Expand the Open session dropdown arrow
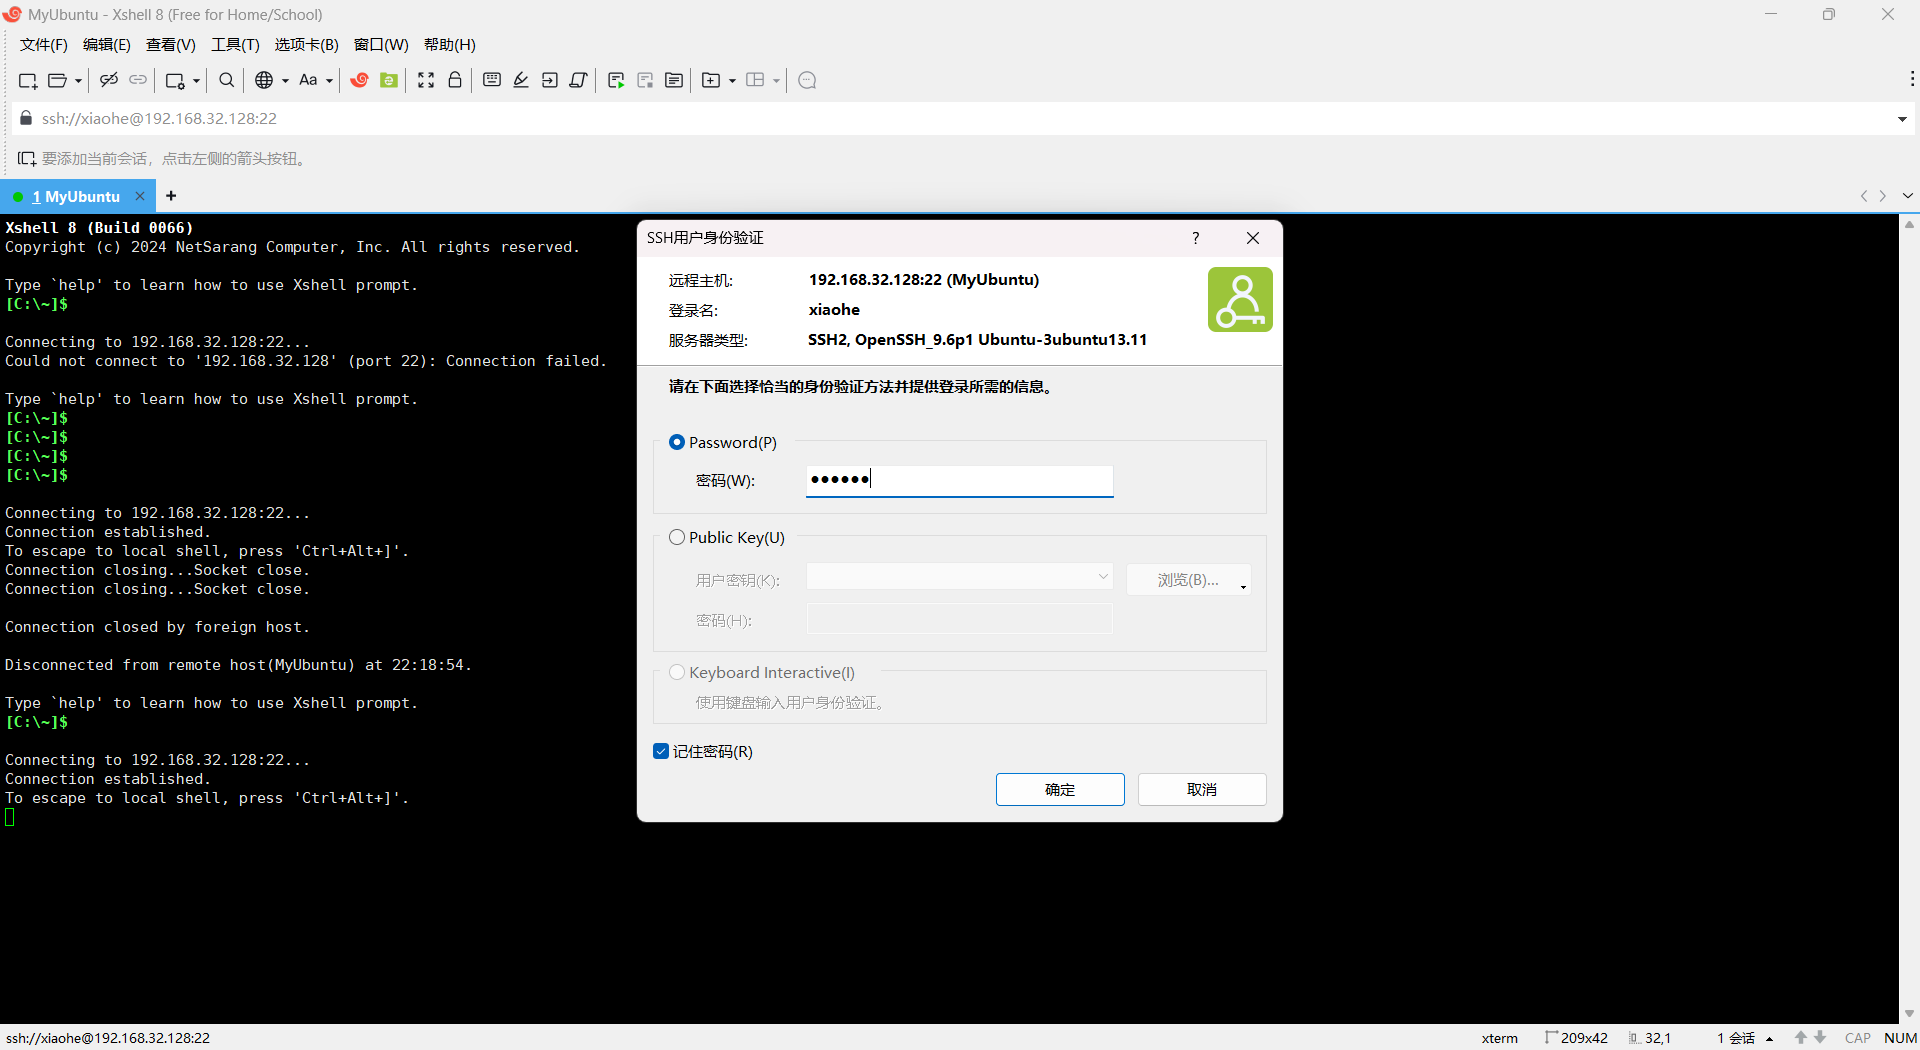This screenshot has height=1050, width=1920. click(x=78, y=81)
